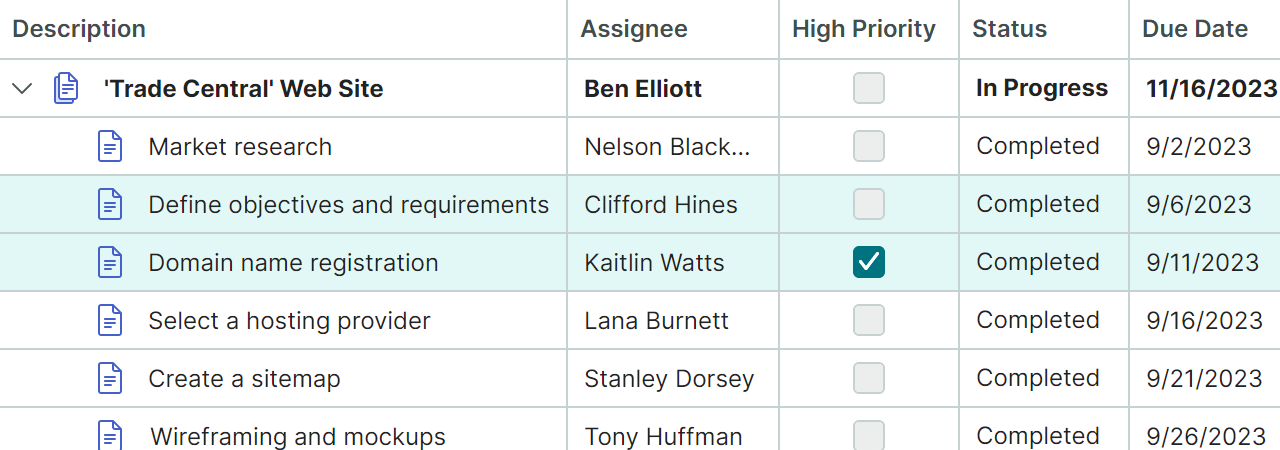Screen dimensions: 1280x450
Task: Click the High Priority column header
Action: (864, 29)
